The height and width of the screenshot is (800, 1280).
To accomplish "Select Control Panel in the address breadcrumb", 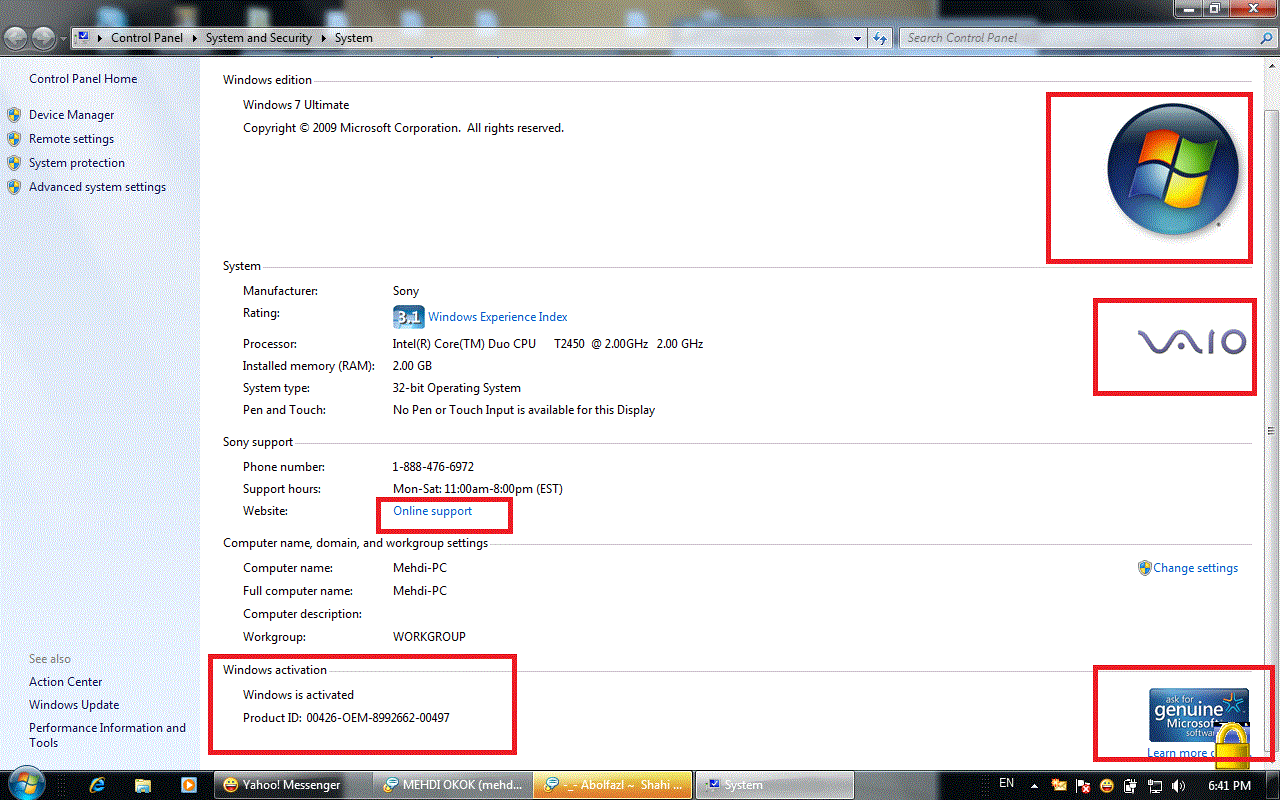I will 147,38.
